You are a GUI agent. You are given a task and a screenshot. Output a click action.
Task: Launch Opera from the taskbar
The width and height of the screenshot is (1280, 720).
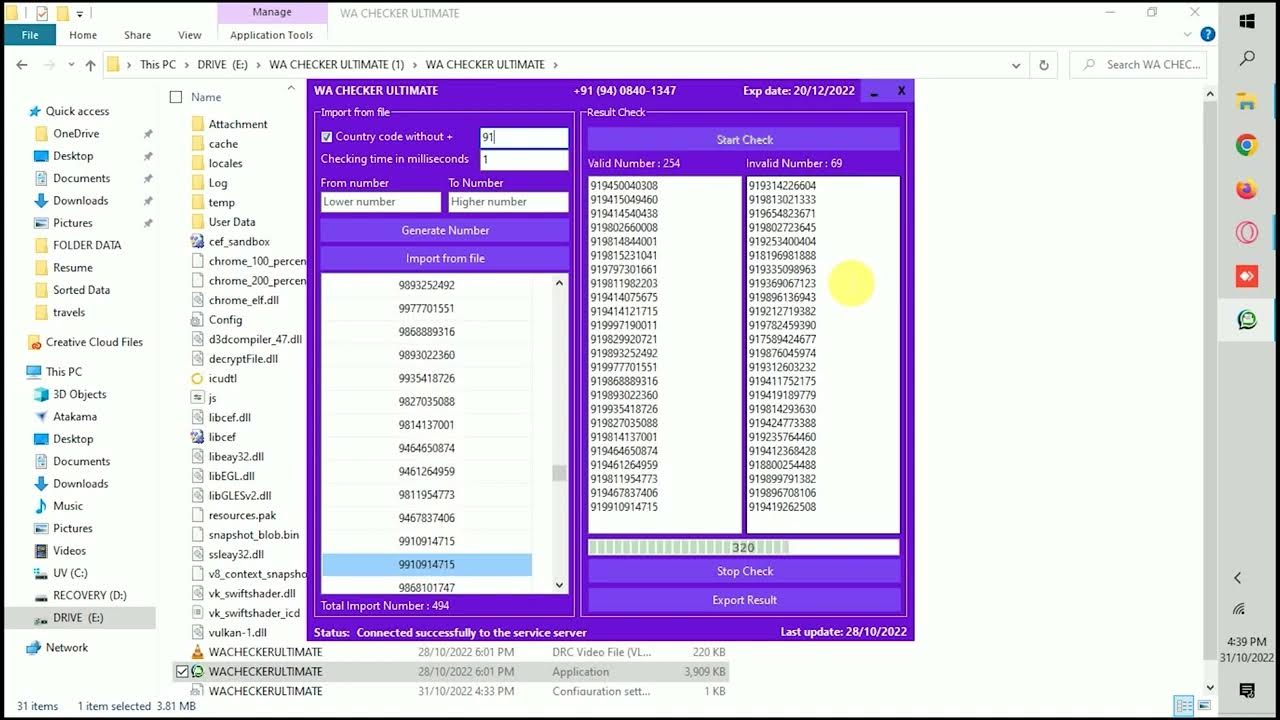(x=1247, y=233)
